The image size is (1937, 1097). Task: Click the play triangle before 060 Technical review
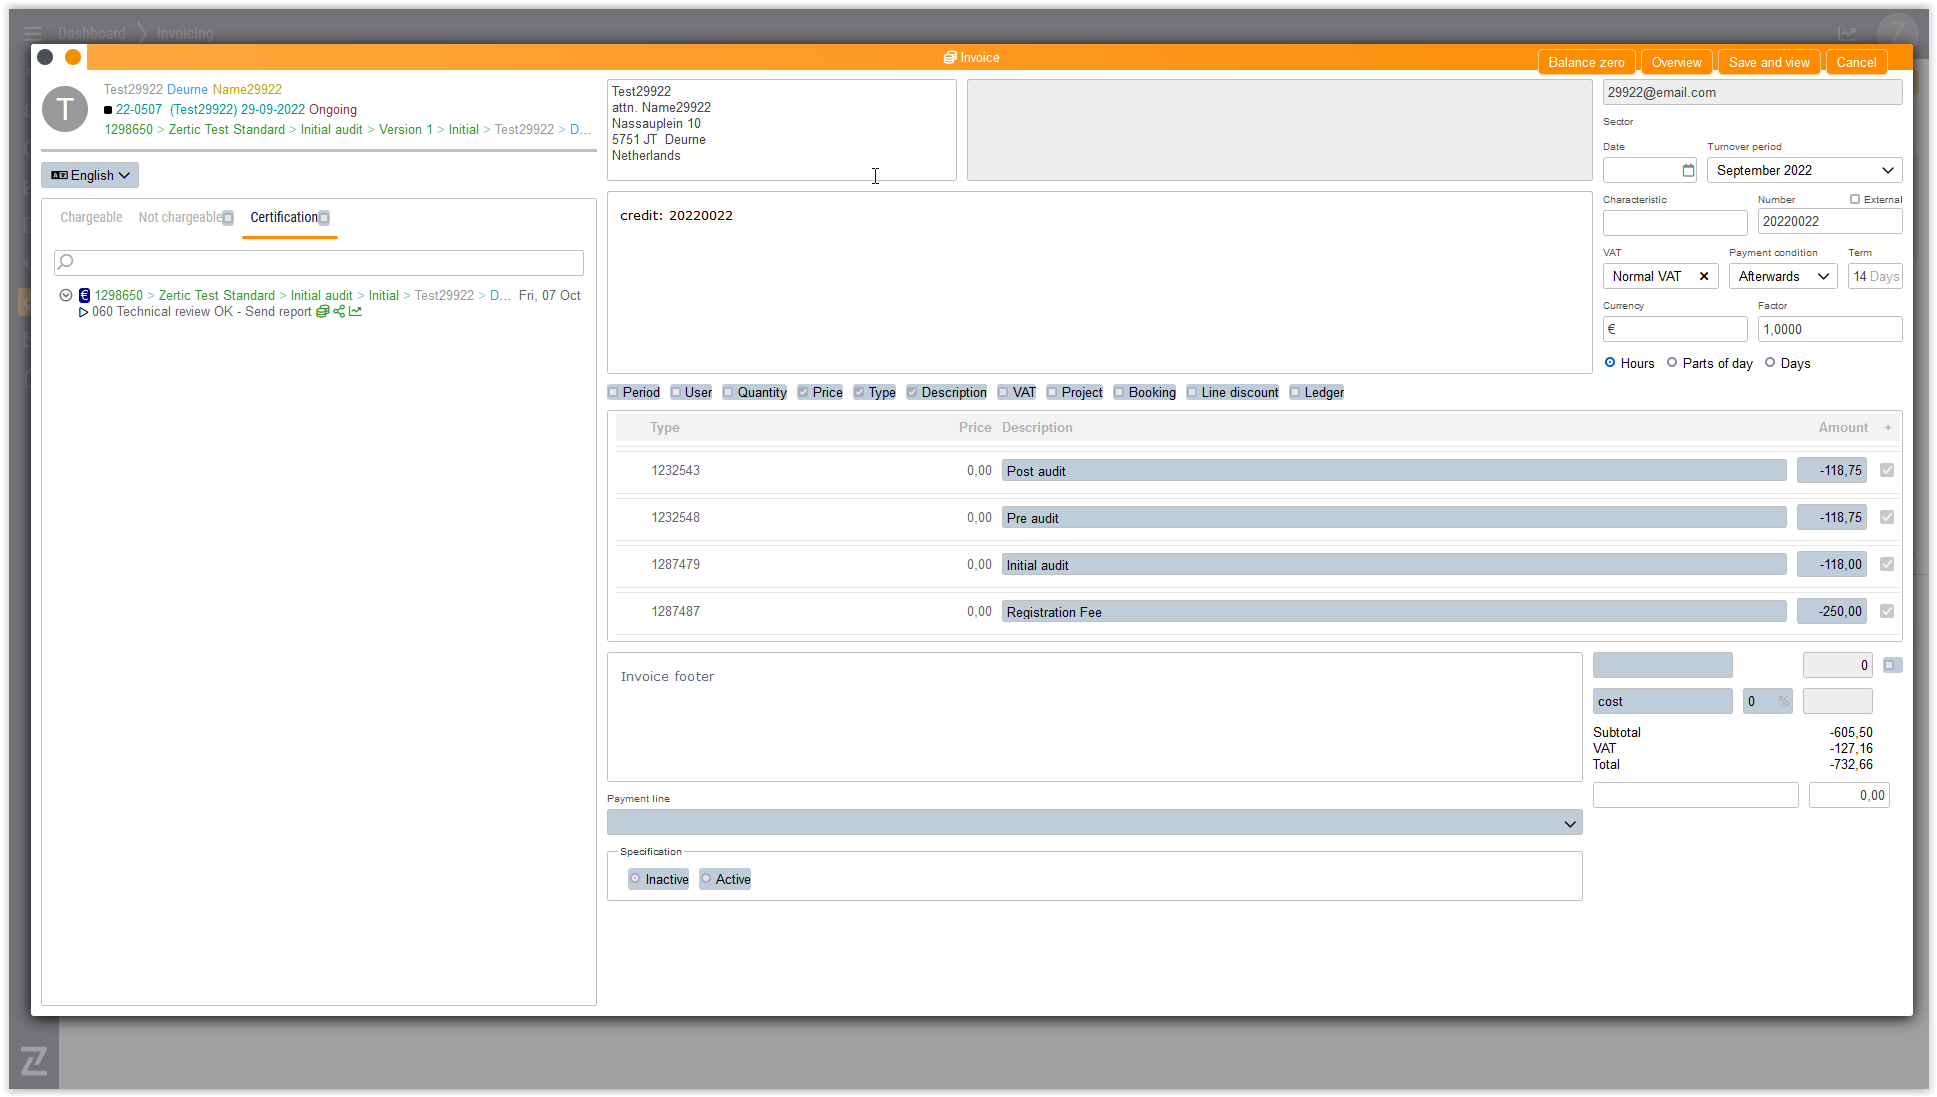coord(83,312)
